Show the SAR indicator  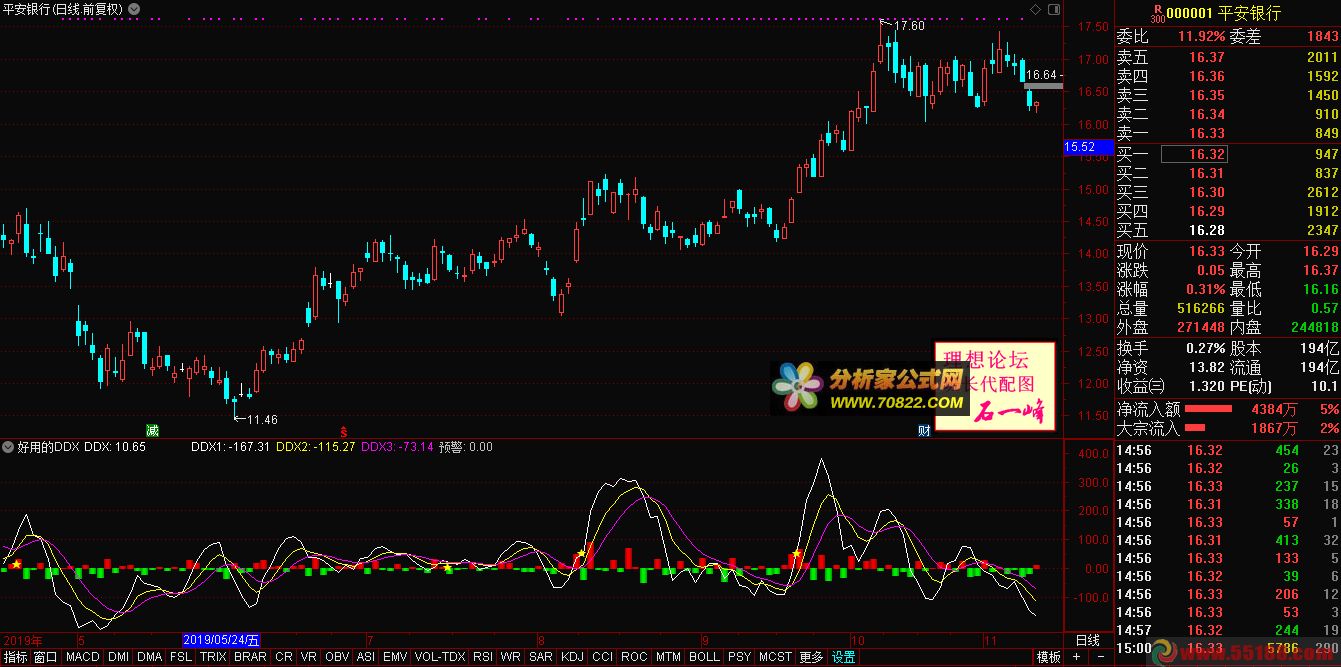point(541,658)
